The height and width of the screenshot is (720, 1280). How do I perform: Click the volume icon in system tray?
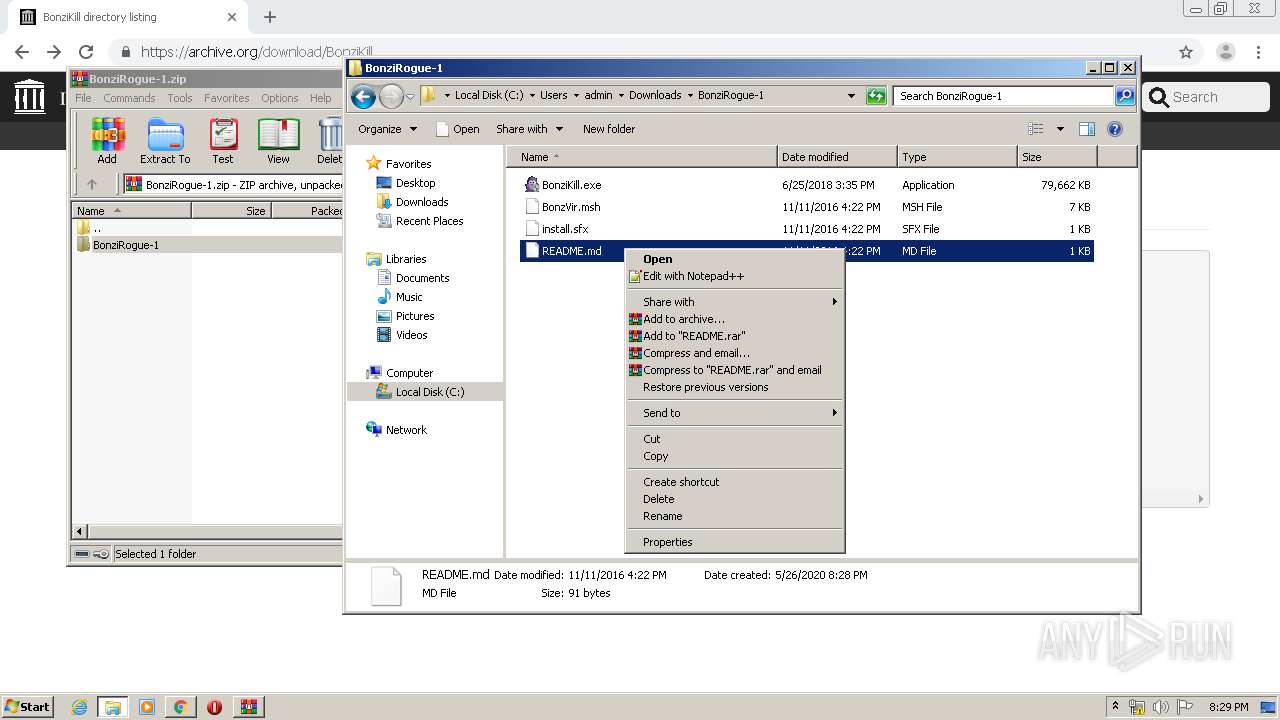[x=1161, y=707]
